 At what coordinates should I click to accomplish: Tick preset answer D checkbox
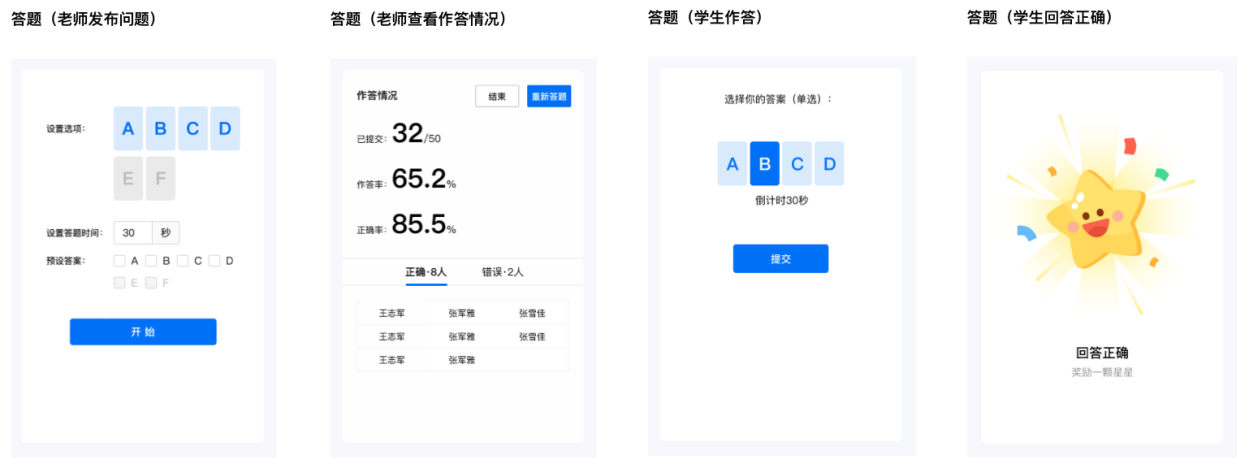214,261
